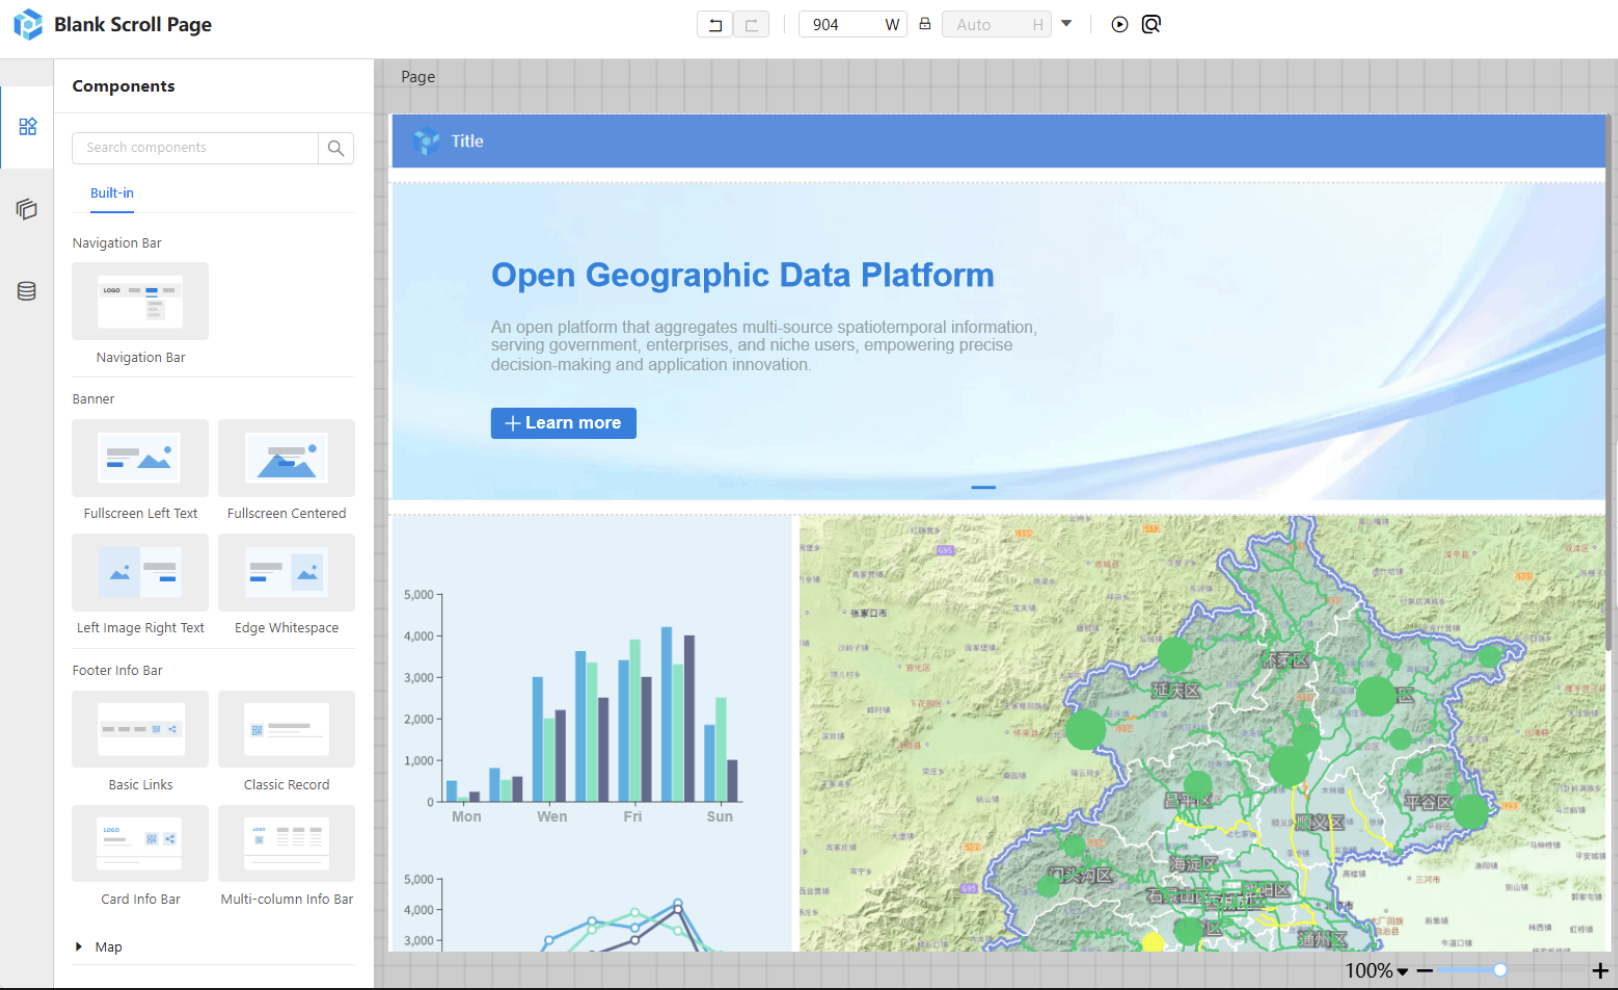
Task: Click the Components panel heading
Action: pyautogui.click(x=123, y=86)
